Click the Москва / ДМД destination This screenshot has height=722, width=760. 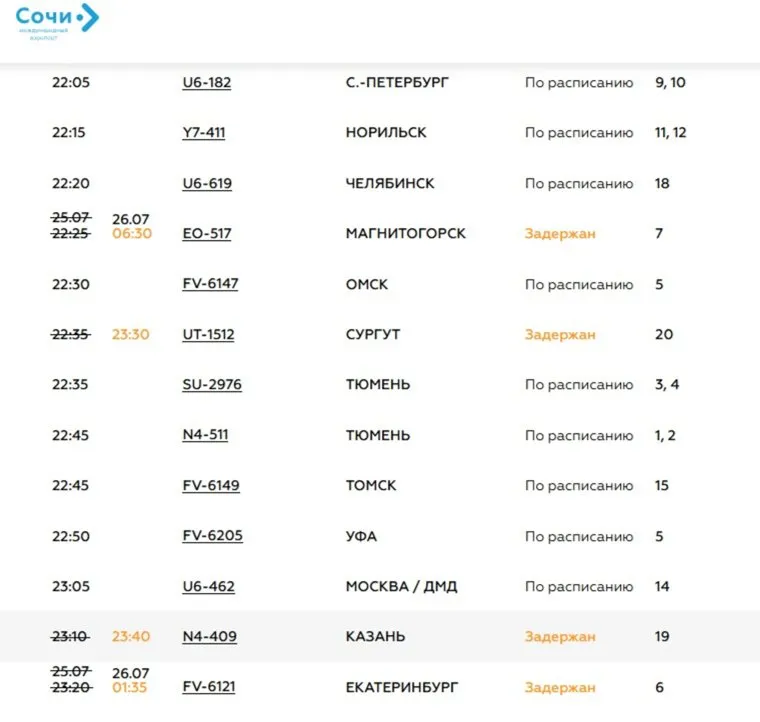click(x=401, y=586)
